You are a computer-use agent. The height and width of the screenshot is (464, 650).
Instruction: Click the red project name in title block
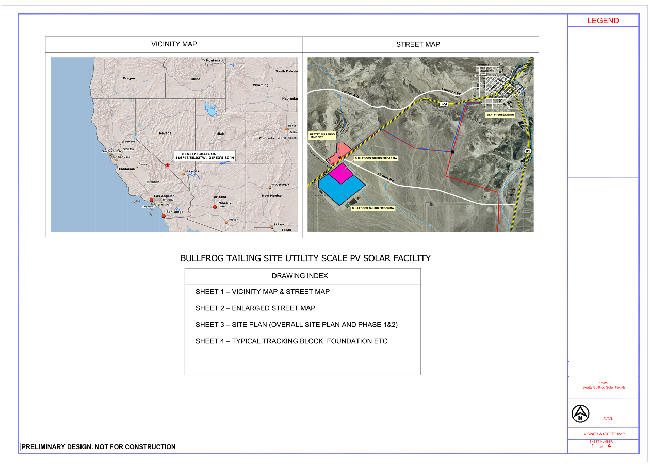click(603, 385)
